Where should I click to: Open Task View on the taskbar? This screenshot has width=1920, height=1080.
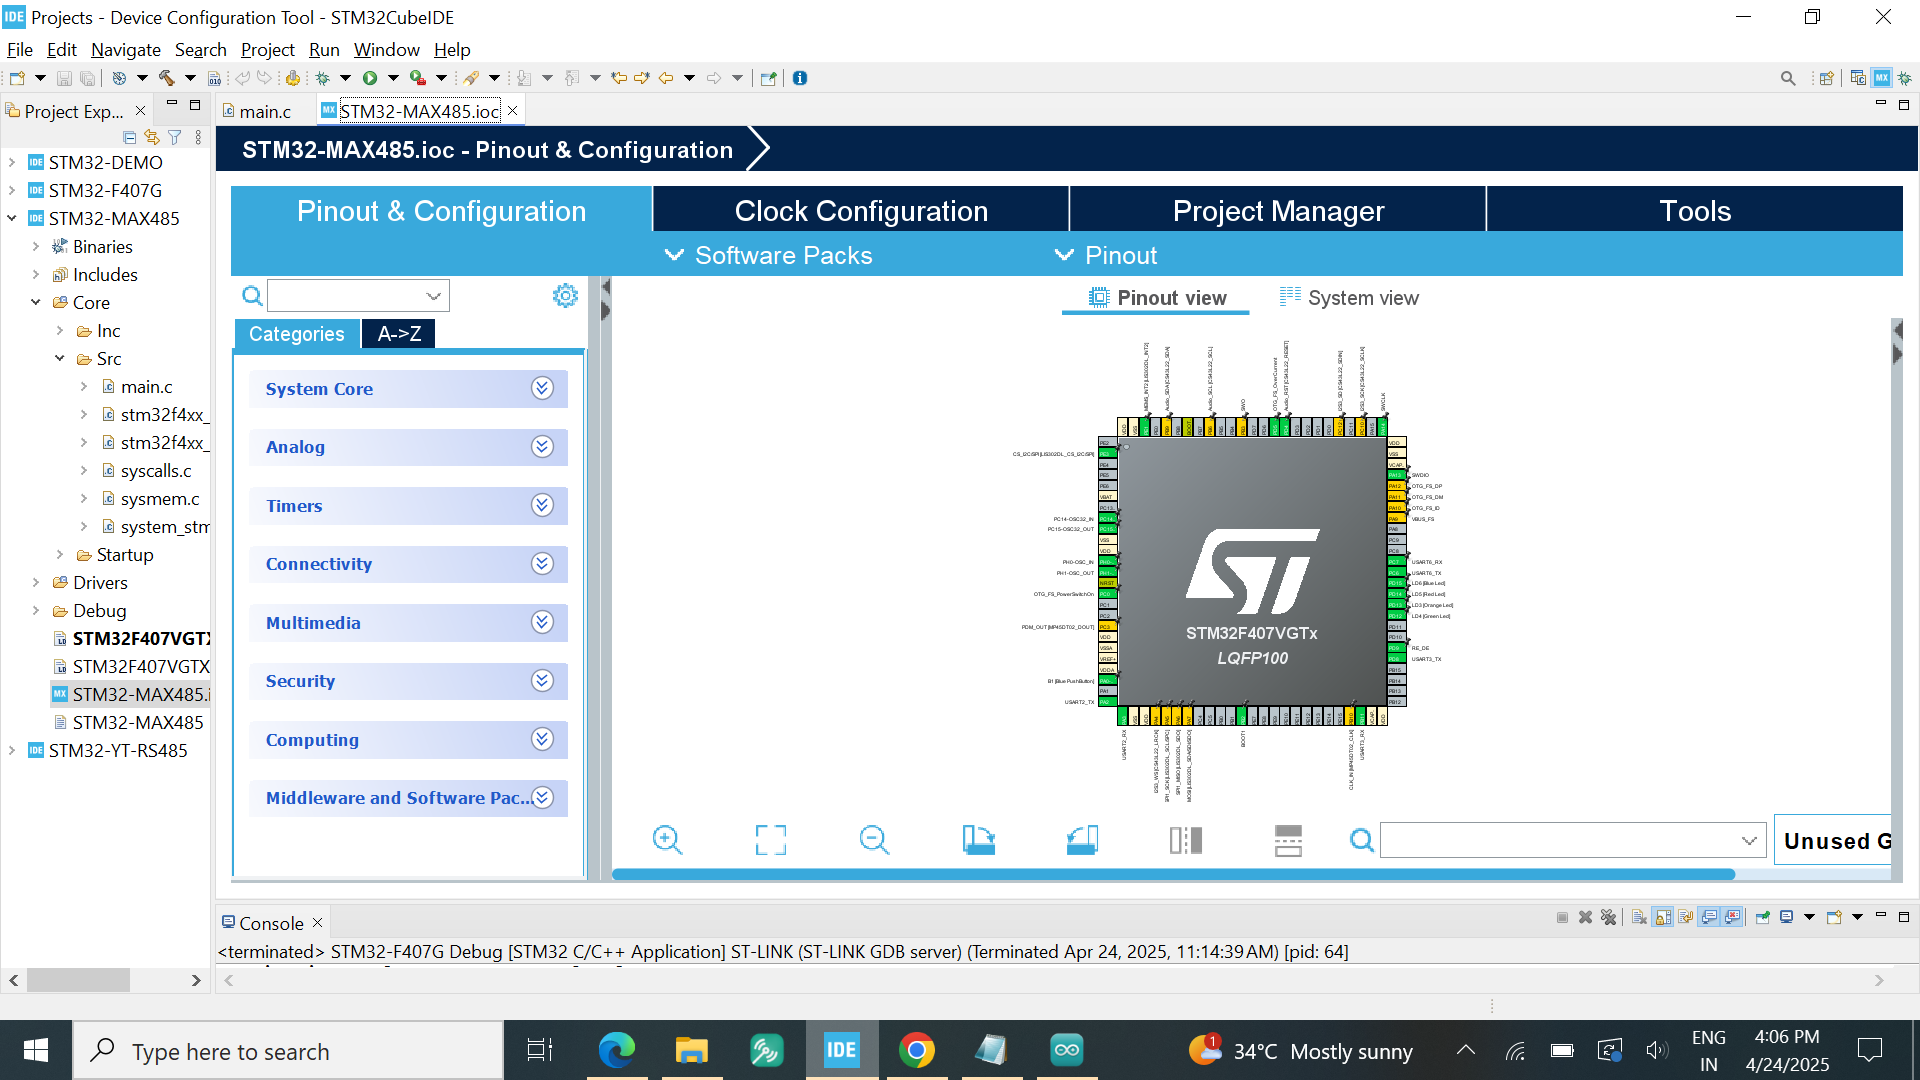click(540, 1050)
